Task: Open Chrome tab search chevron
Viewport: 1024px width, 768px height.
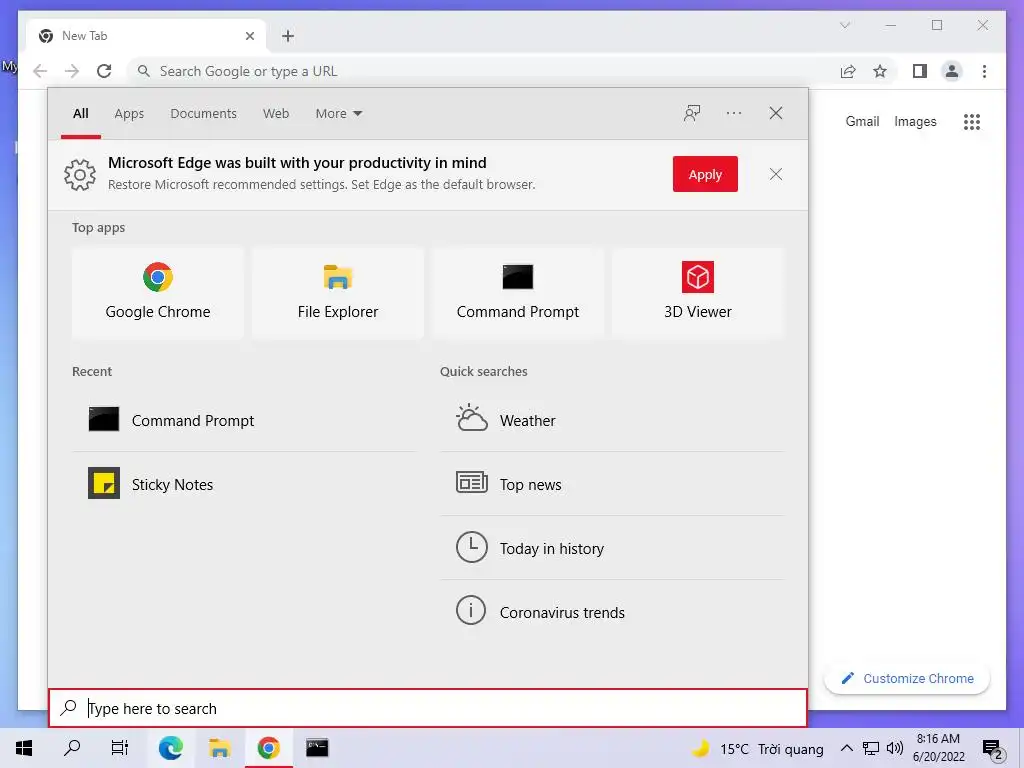Action: click(844, 25)
